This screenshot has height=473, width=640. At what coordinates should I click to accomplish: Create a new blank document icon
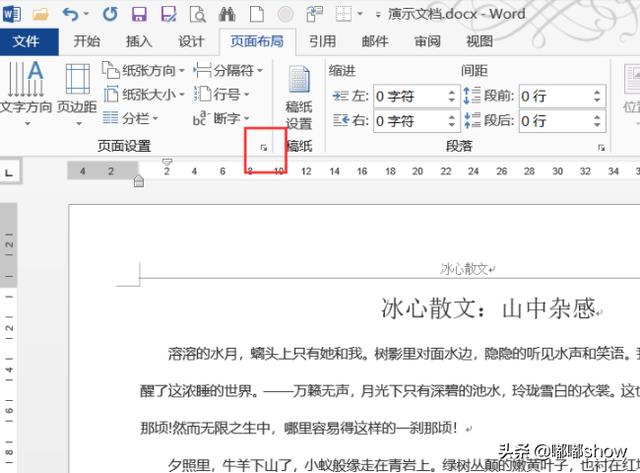pos(257,15)
